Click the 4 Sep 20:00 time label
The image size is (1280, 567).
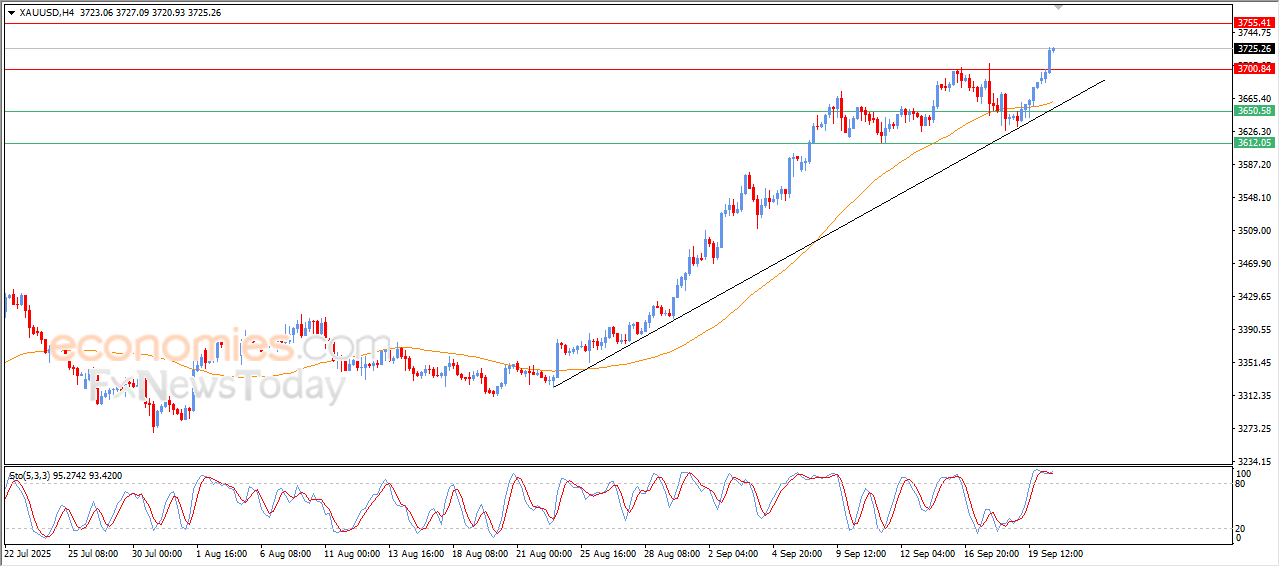[x=797, y=552]
